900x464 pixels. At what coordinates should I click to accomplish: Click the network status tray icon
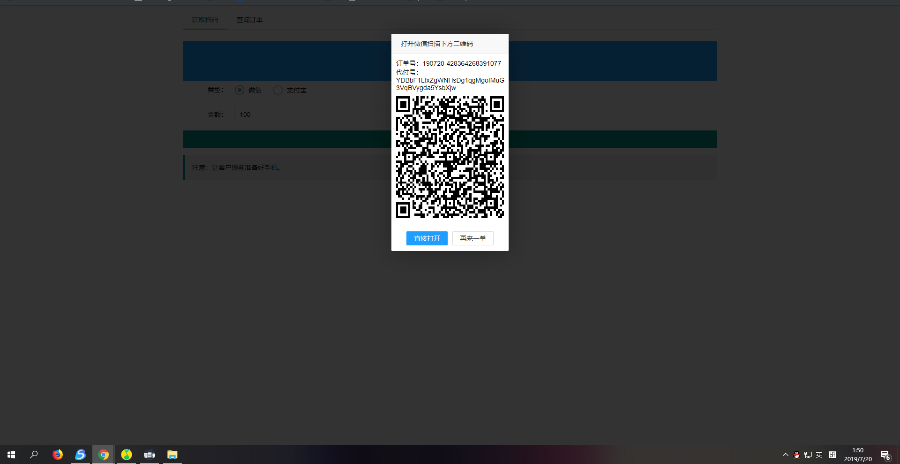pos(808,455)
